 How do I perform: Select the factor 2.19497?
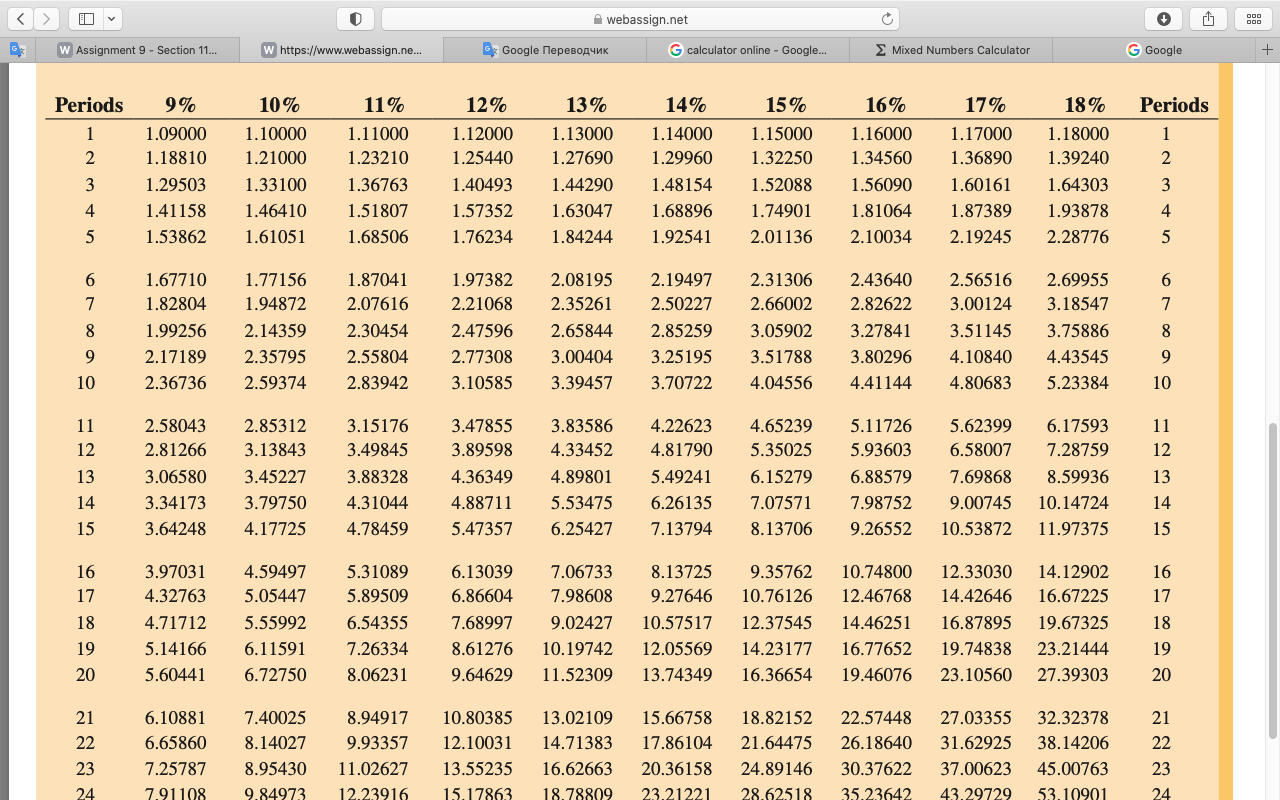pyautogui.click(x=682, y=280)
